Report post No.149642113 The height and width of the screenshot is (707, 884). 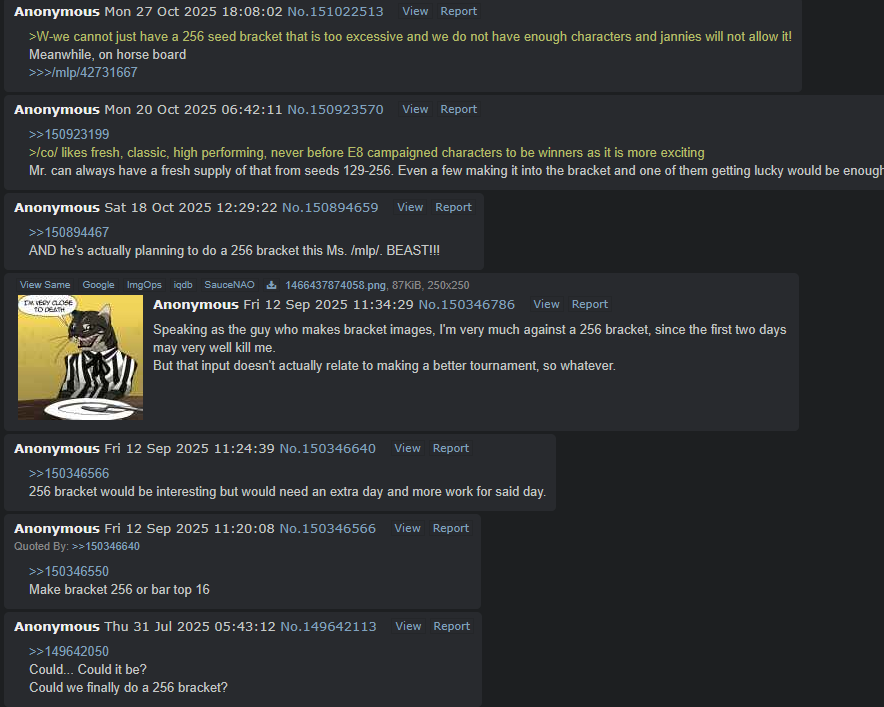451,626
